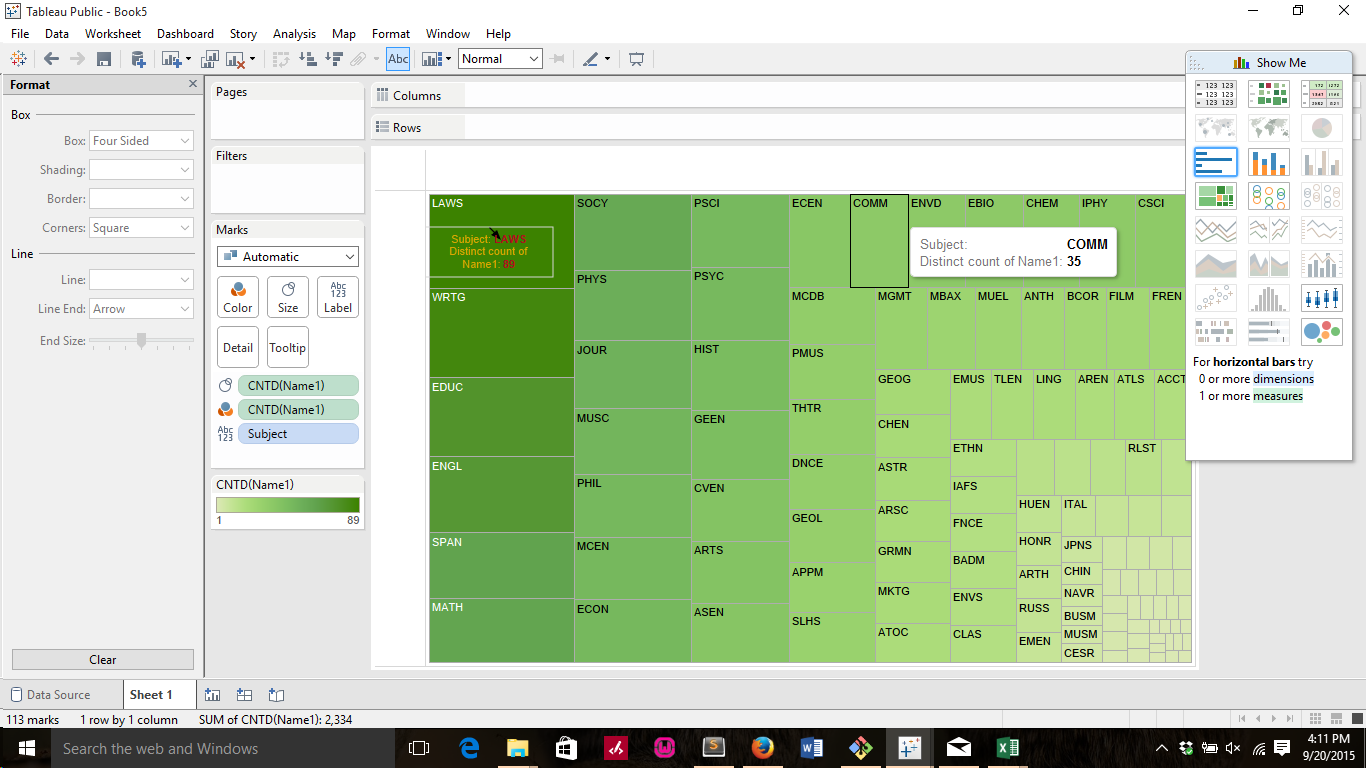Select packed bubbles chart in Show Me
This screenshot has width=1366, height=768.
pyautogui.click(x=1322, y=332)
